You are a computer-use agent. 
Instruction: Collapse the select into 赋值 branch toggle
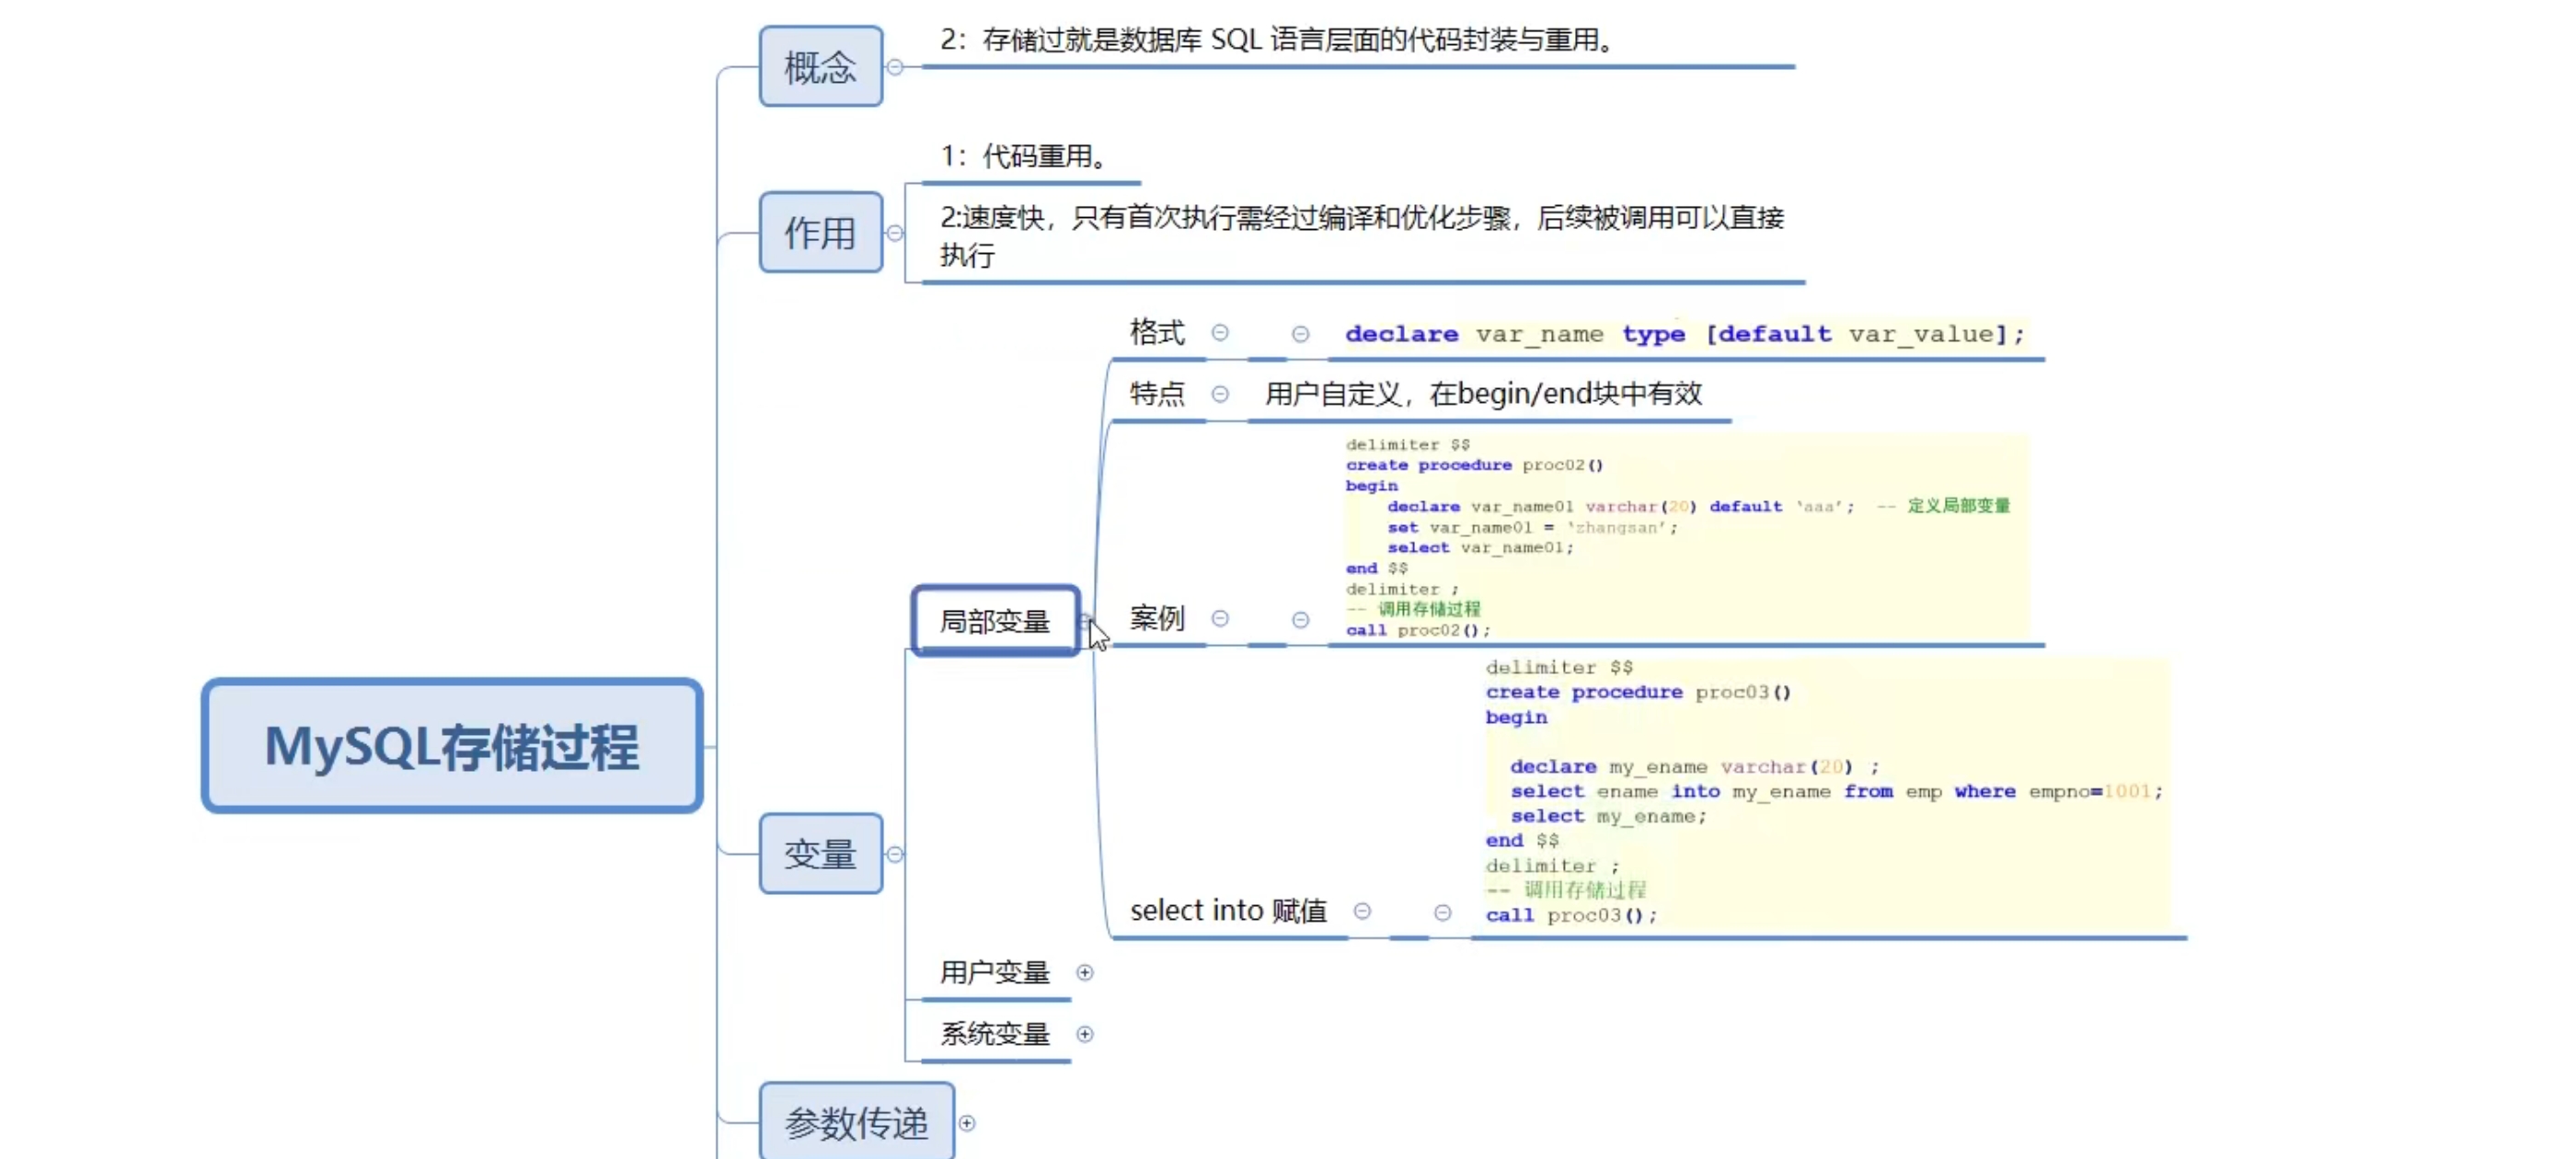(x=1362, y=911)
